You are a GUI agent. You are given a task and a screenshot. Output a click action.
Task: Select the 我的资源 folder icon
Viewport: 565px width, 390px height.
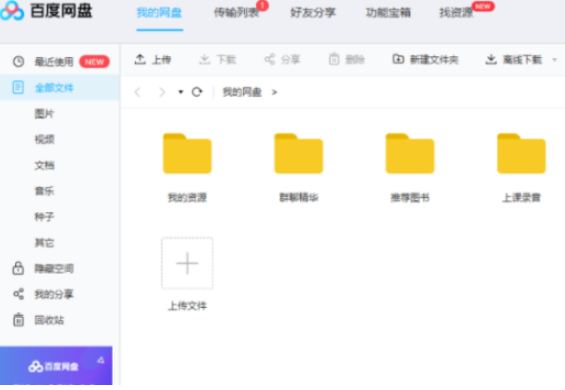coord(187,154)
